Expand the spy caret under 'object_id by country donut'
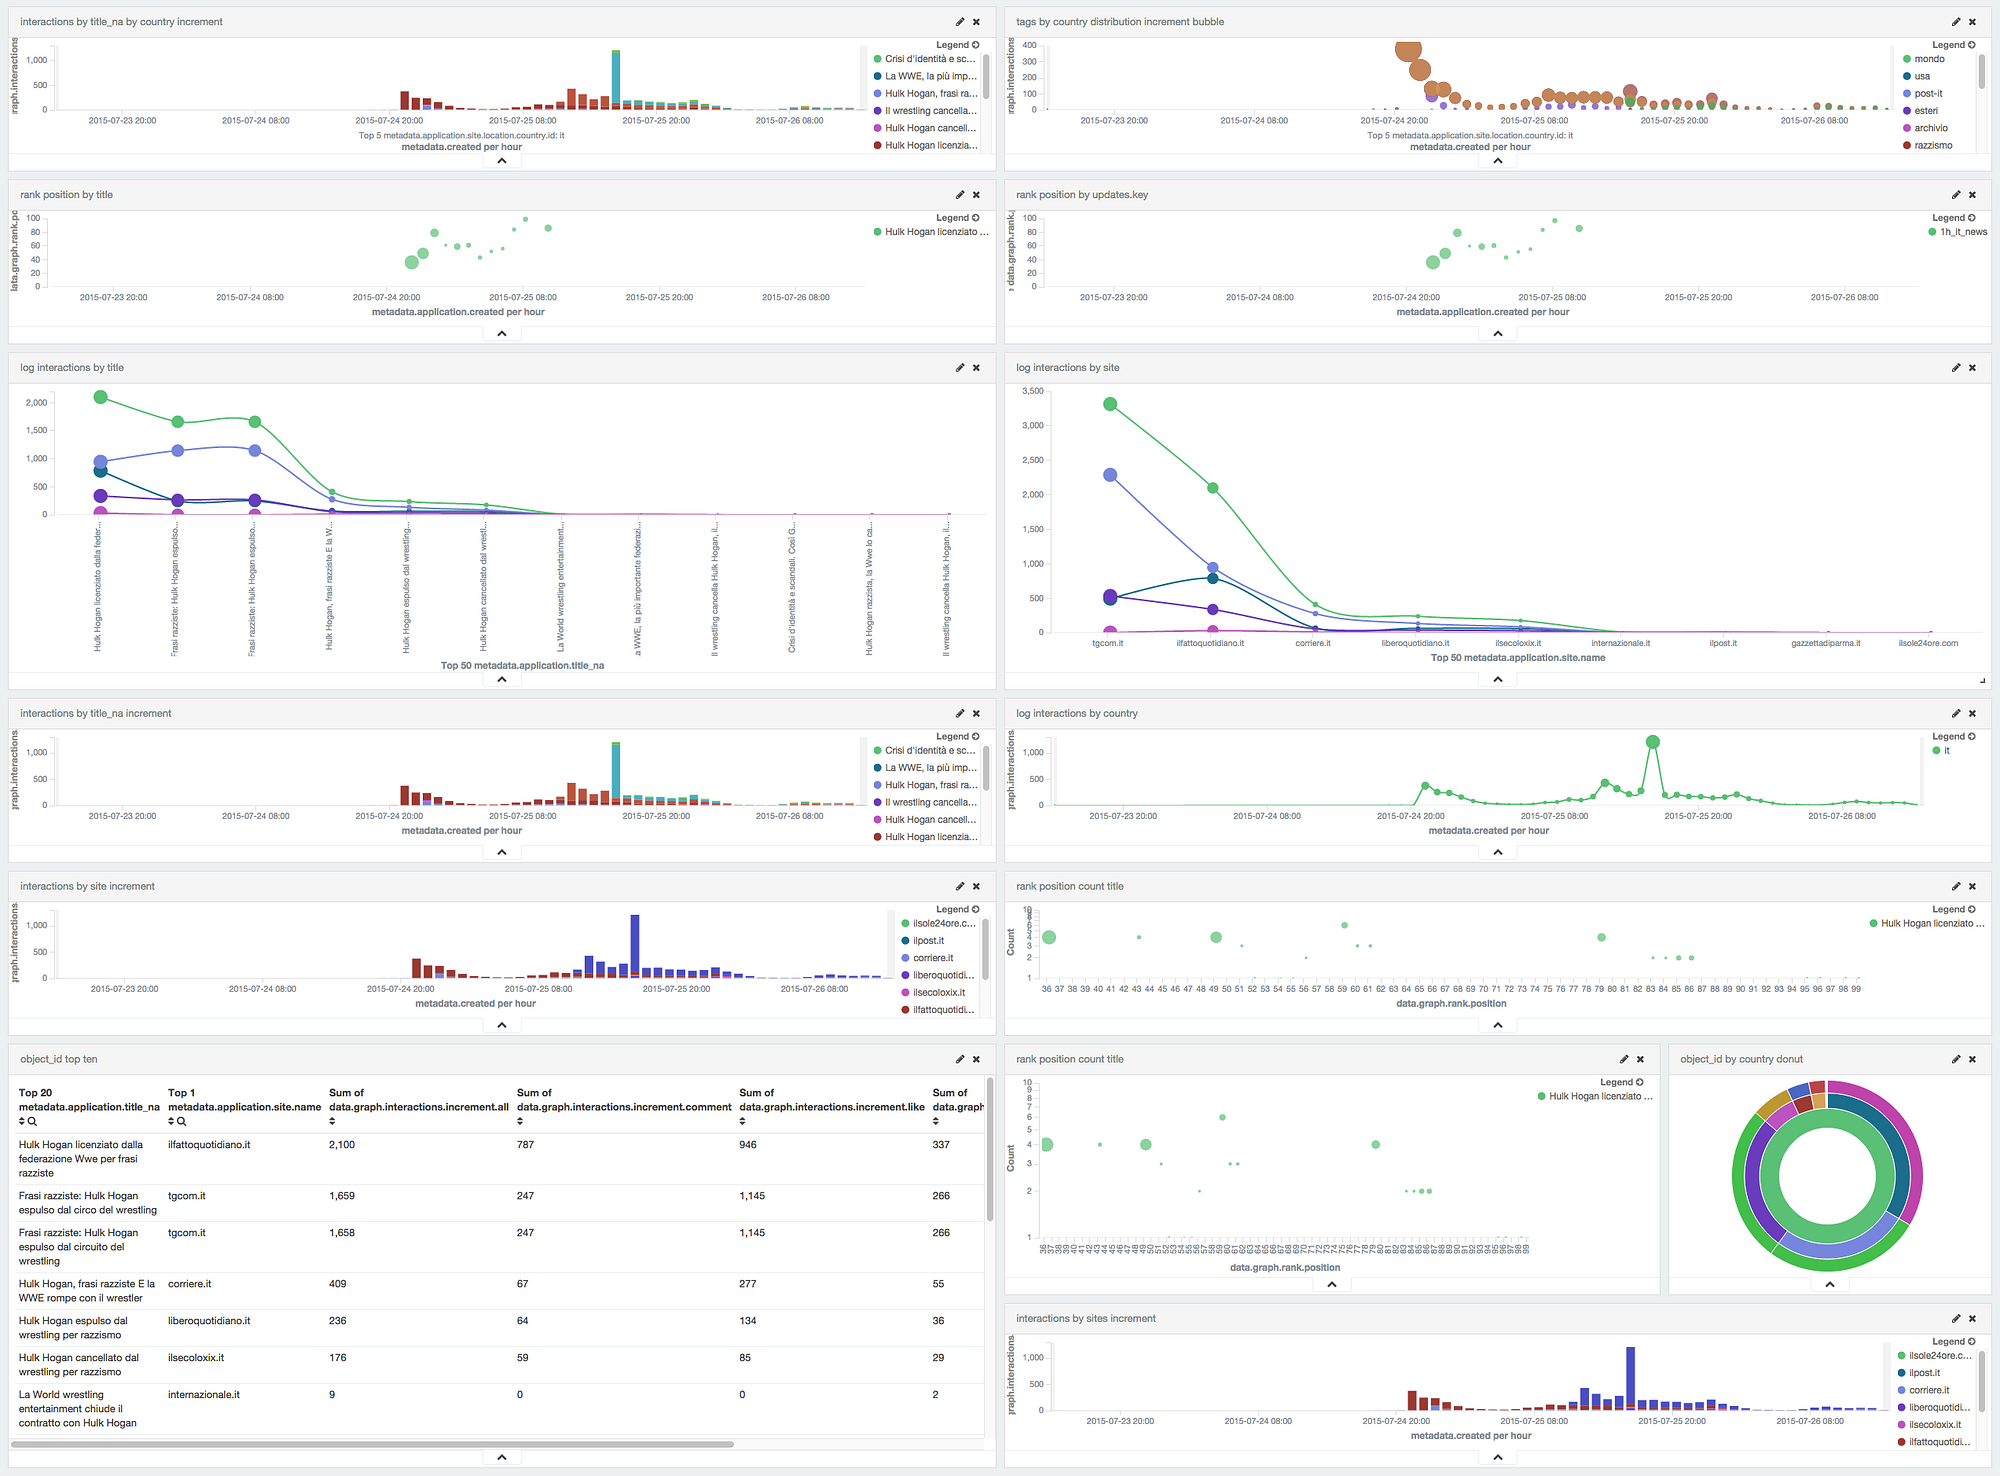 (x=1830, y=1285)
